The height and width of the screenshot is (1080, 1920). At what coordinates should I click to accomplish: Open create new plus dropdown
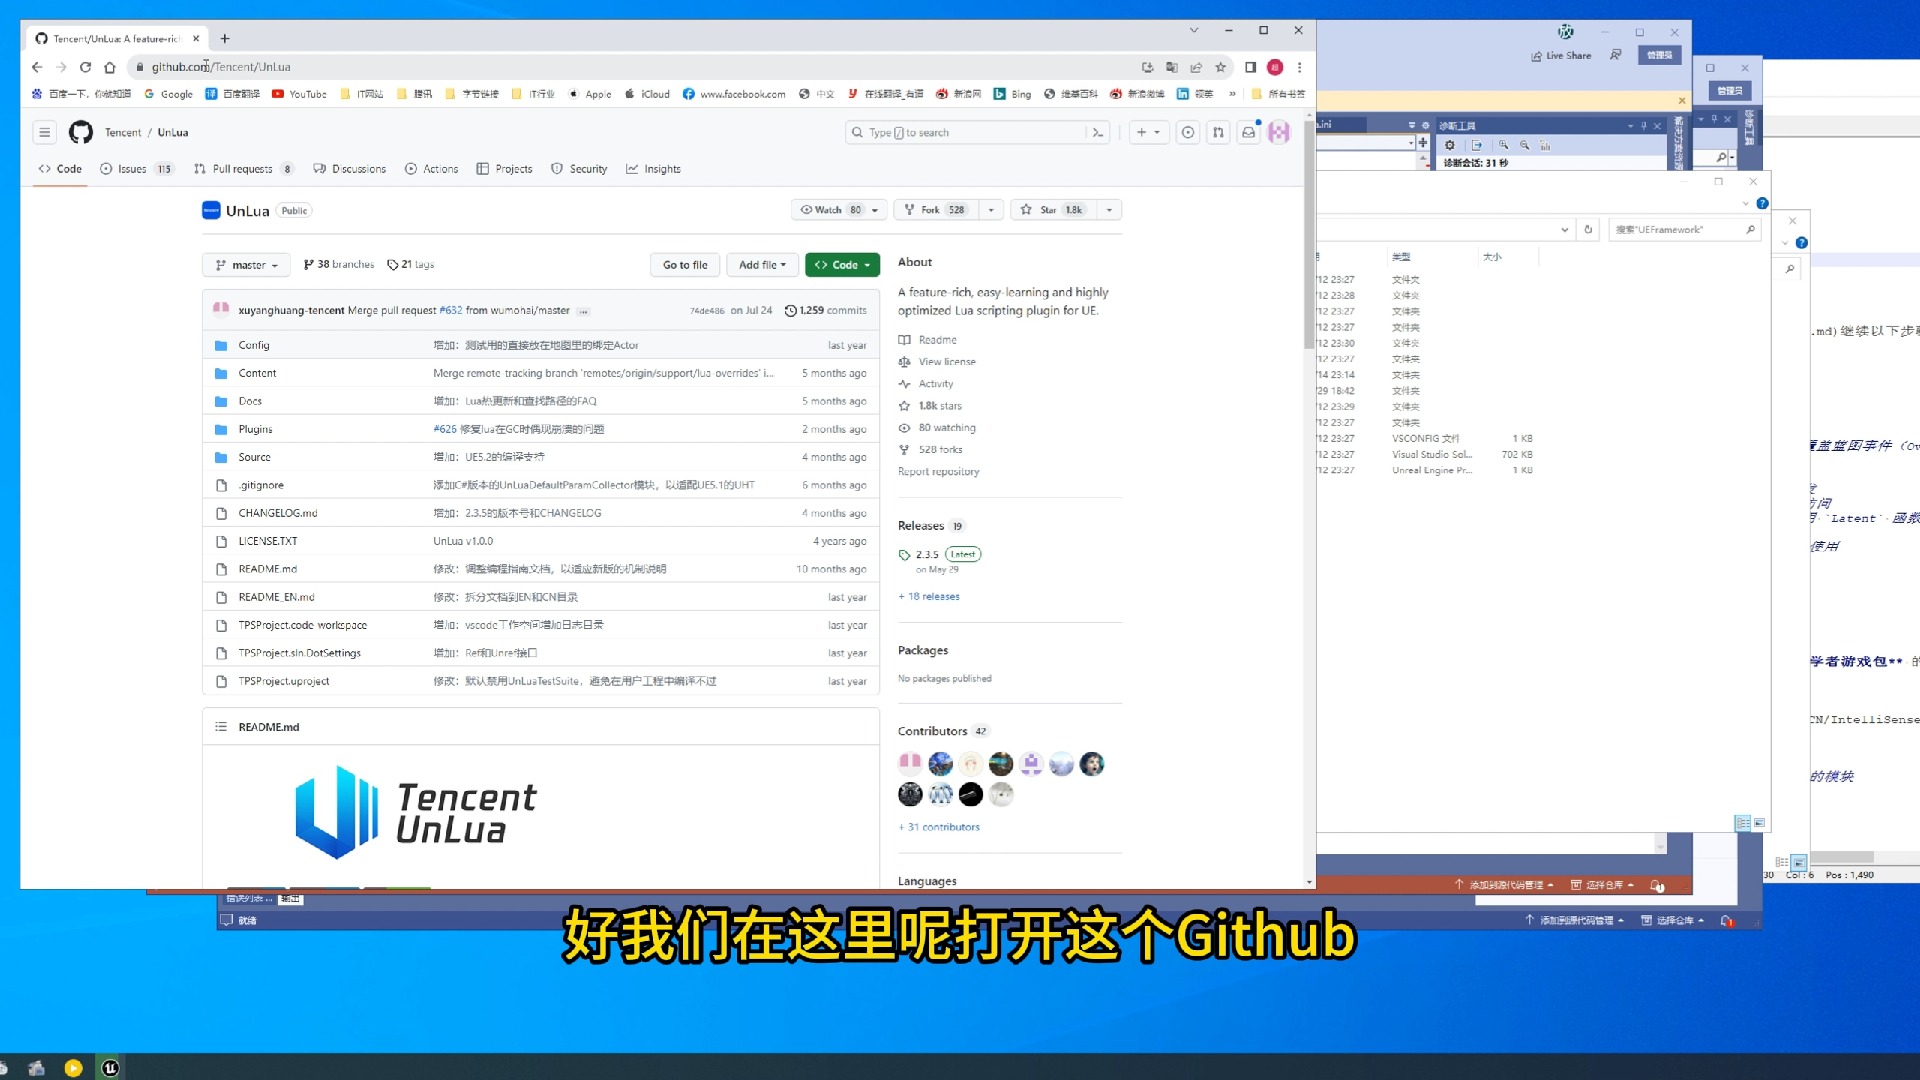[x=1148, y=132]
